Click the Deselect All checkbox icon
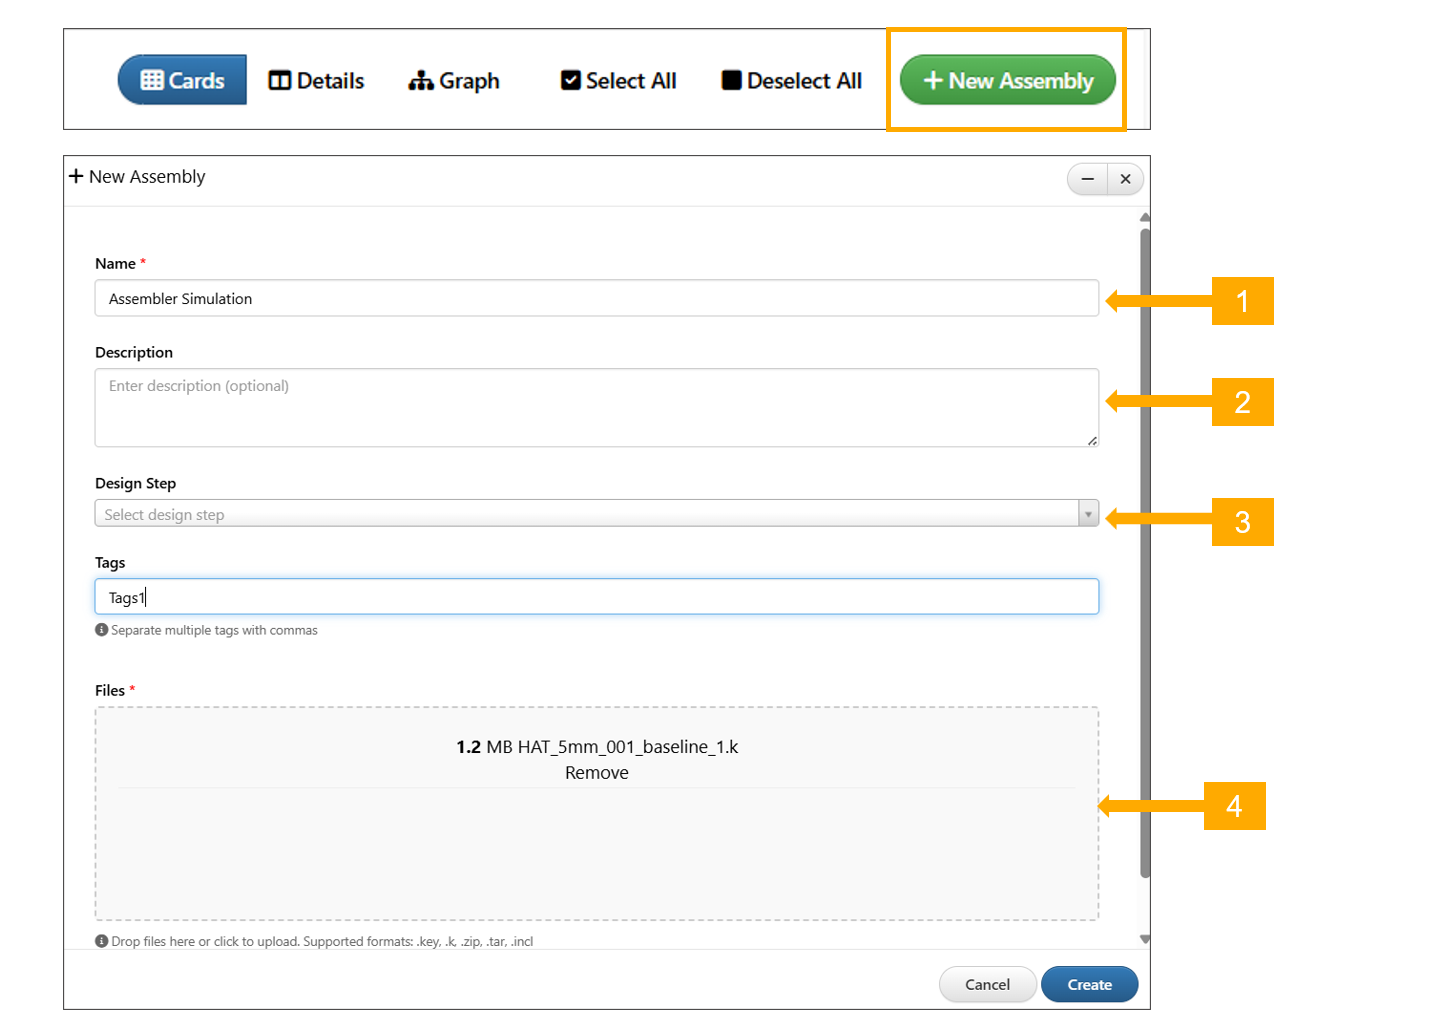Viewport: 1447px width, 1028px height. 732,81
